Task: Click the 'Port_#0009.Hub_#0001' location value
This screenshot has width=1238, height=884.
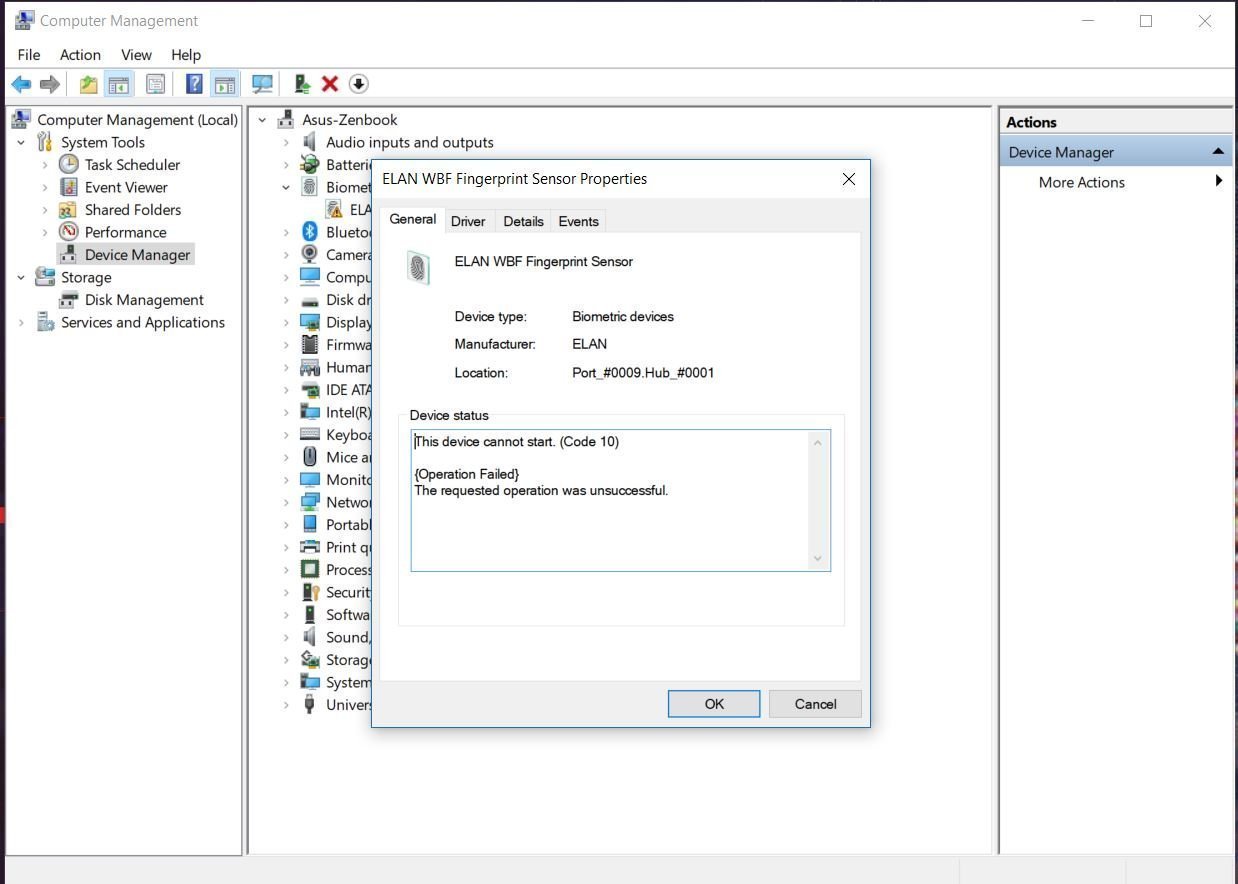Action: (x=643, y=373)
